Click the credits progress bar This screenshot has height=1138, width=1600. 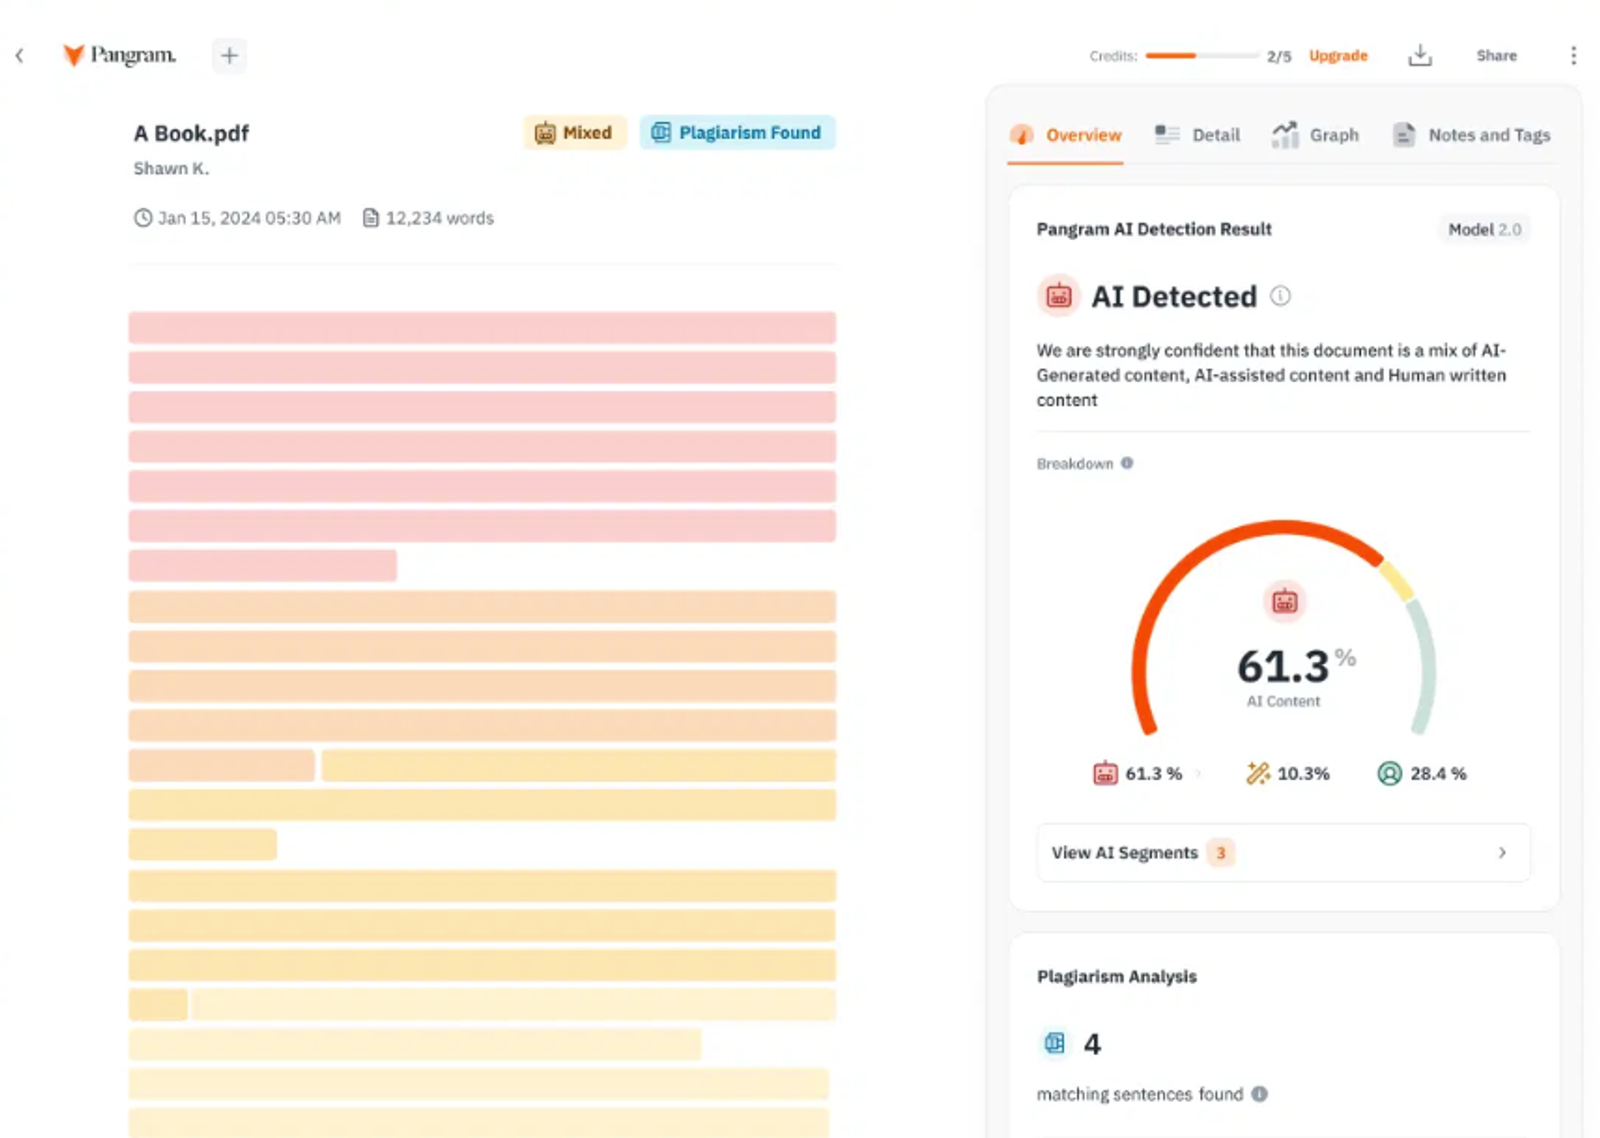coord(1201,56)
